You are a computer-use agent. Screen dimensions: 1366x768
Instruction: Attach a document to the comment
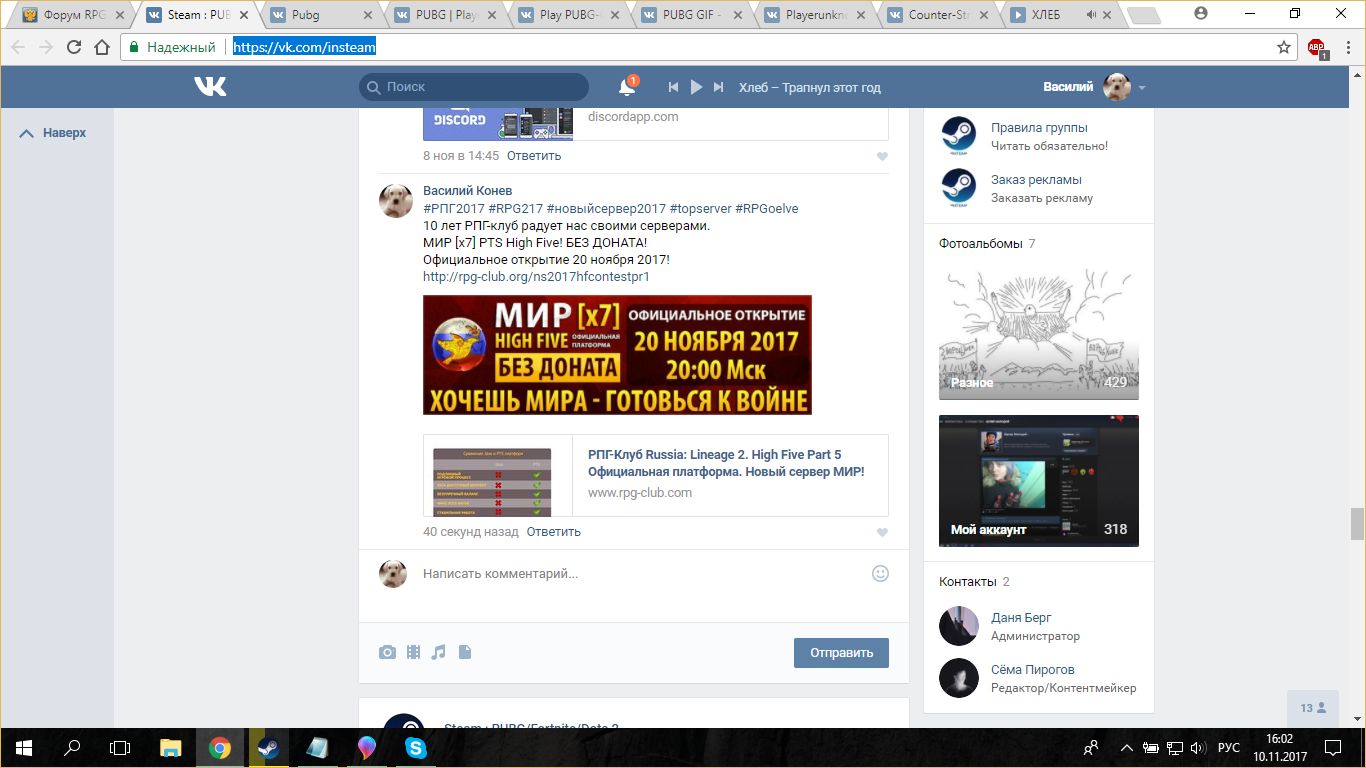464,653
